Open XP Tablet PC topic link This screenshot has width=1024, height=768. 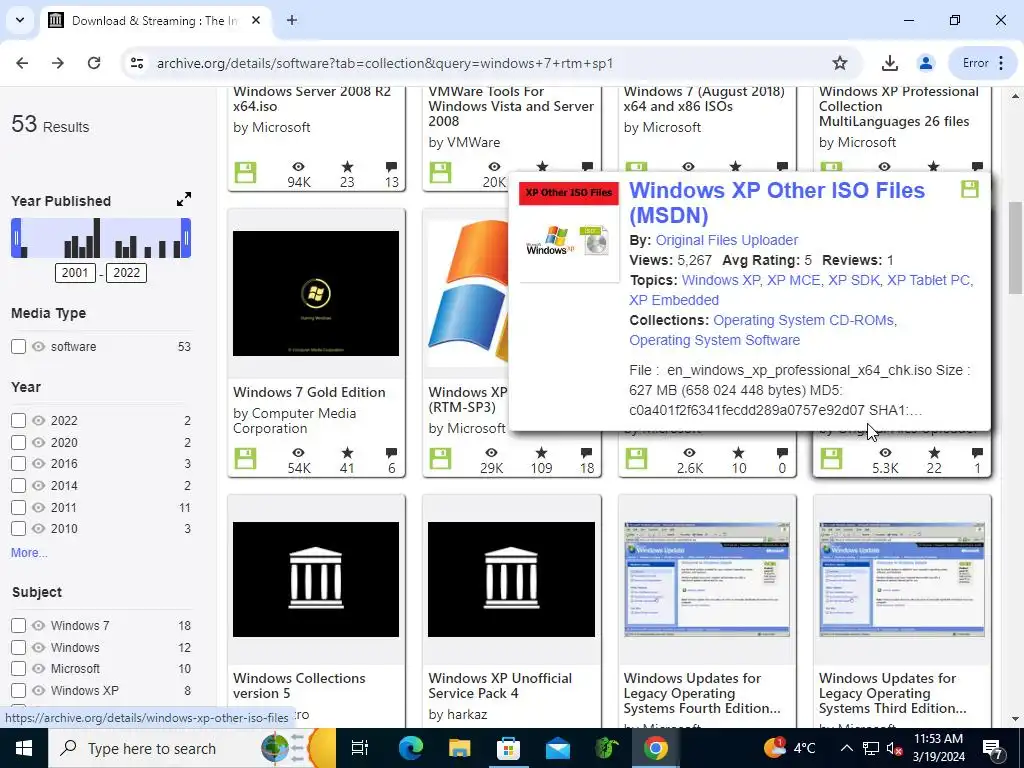929,280
